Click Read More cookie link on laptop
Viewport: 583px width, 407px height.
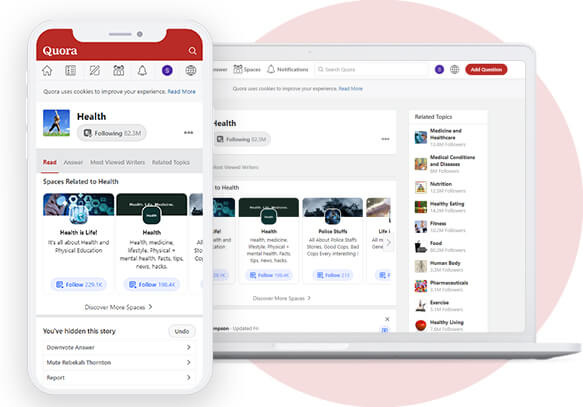point(351,89)
